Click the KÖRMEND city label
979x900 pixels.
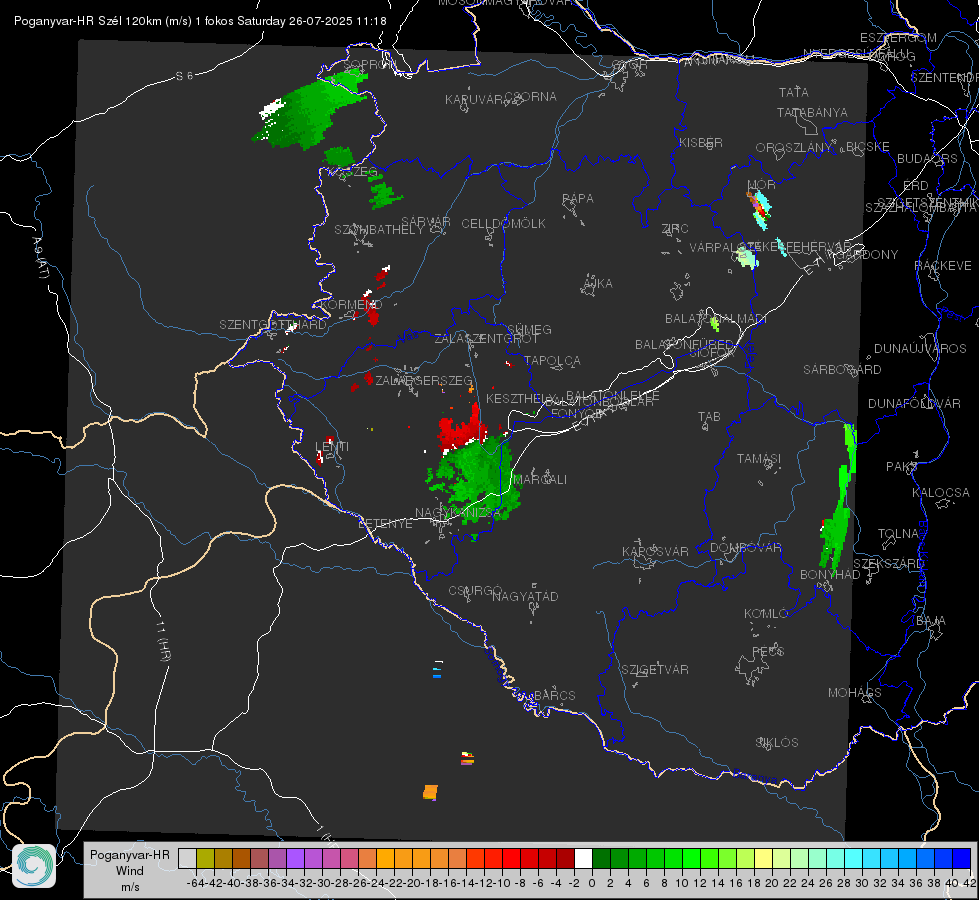350,305
